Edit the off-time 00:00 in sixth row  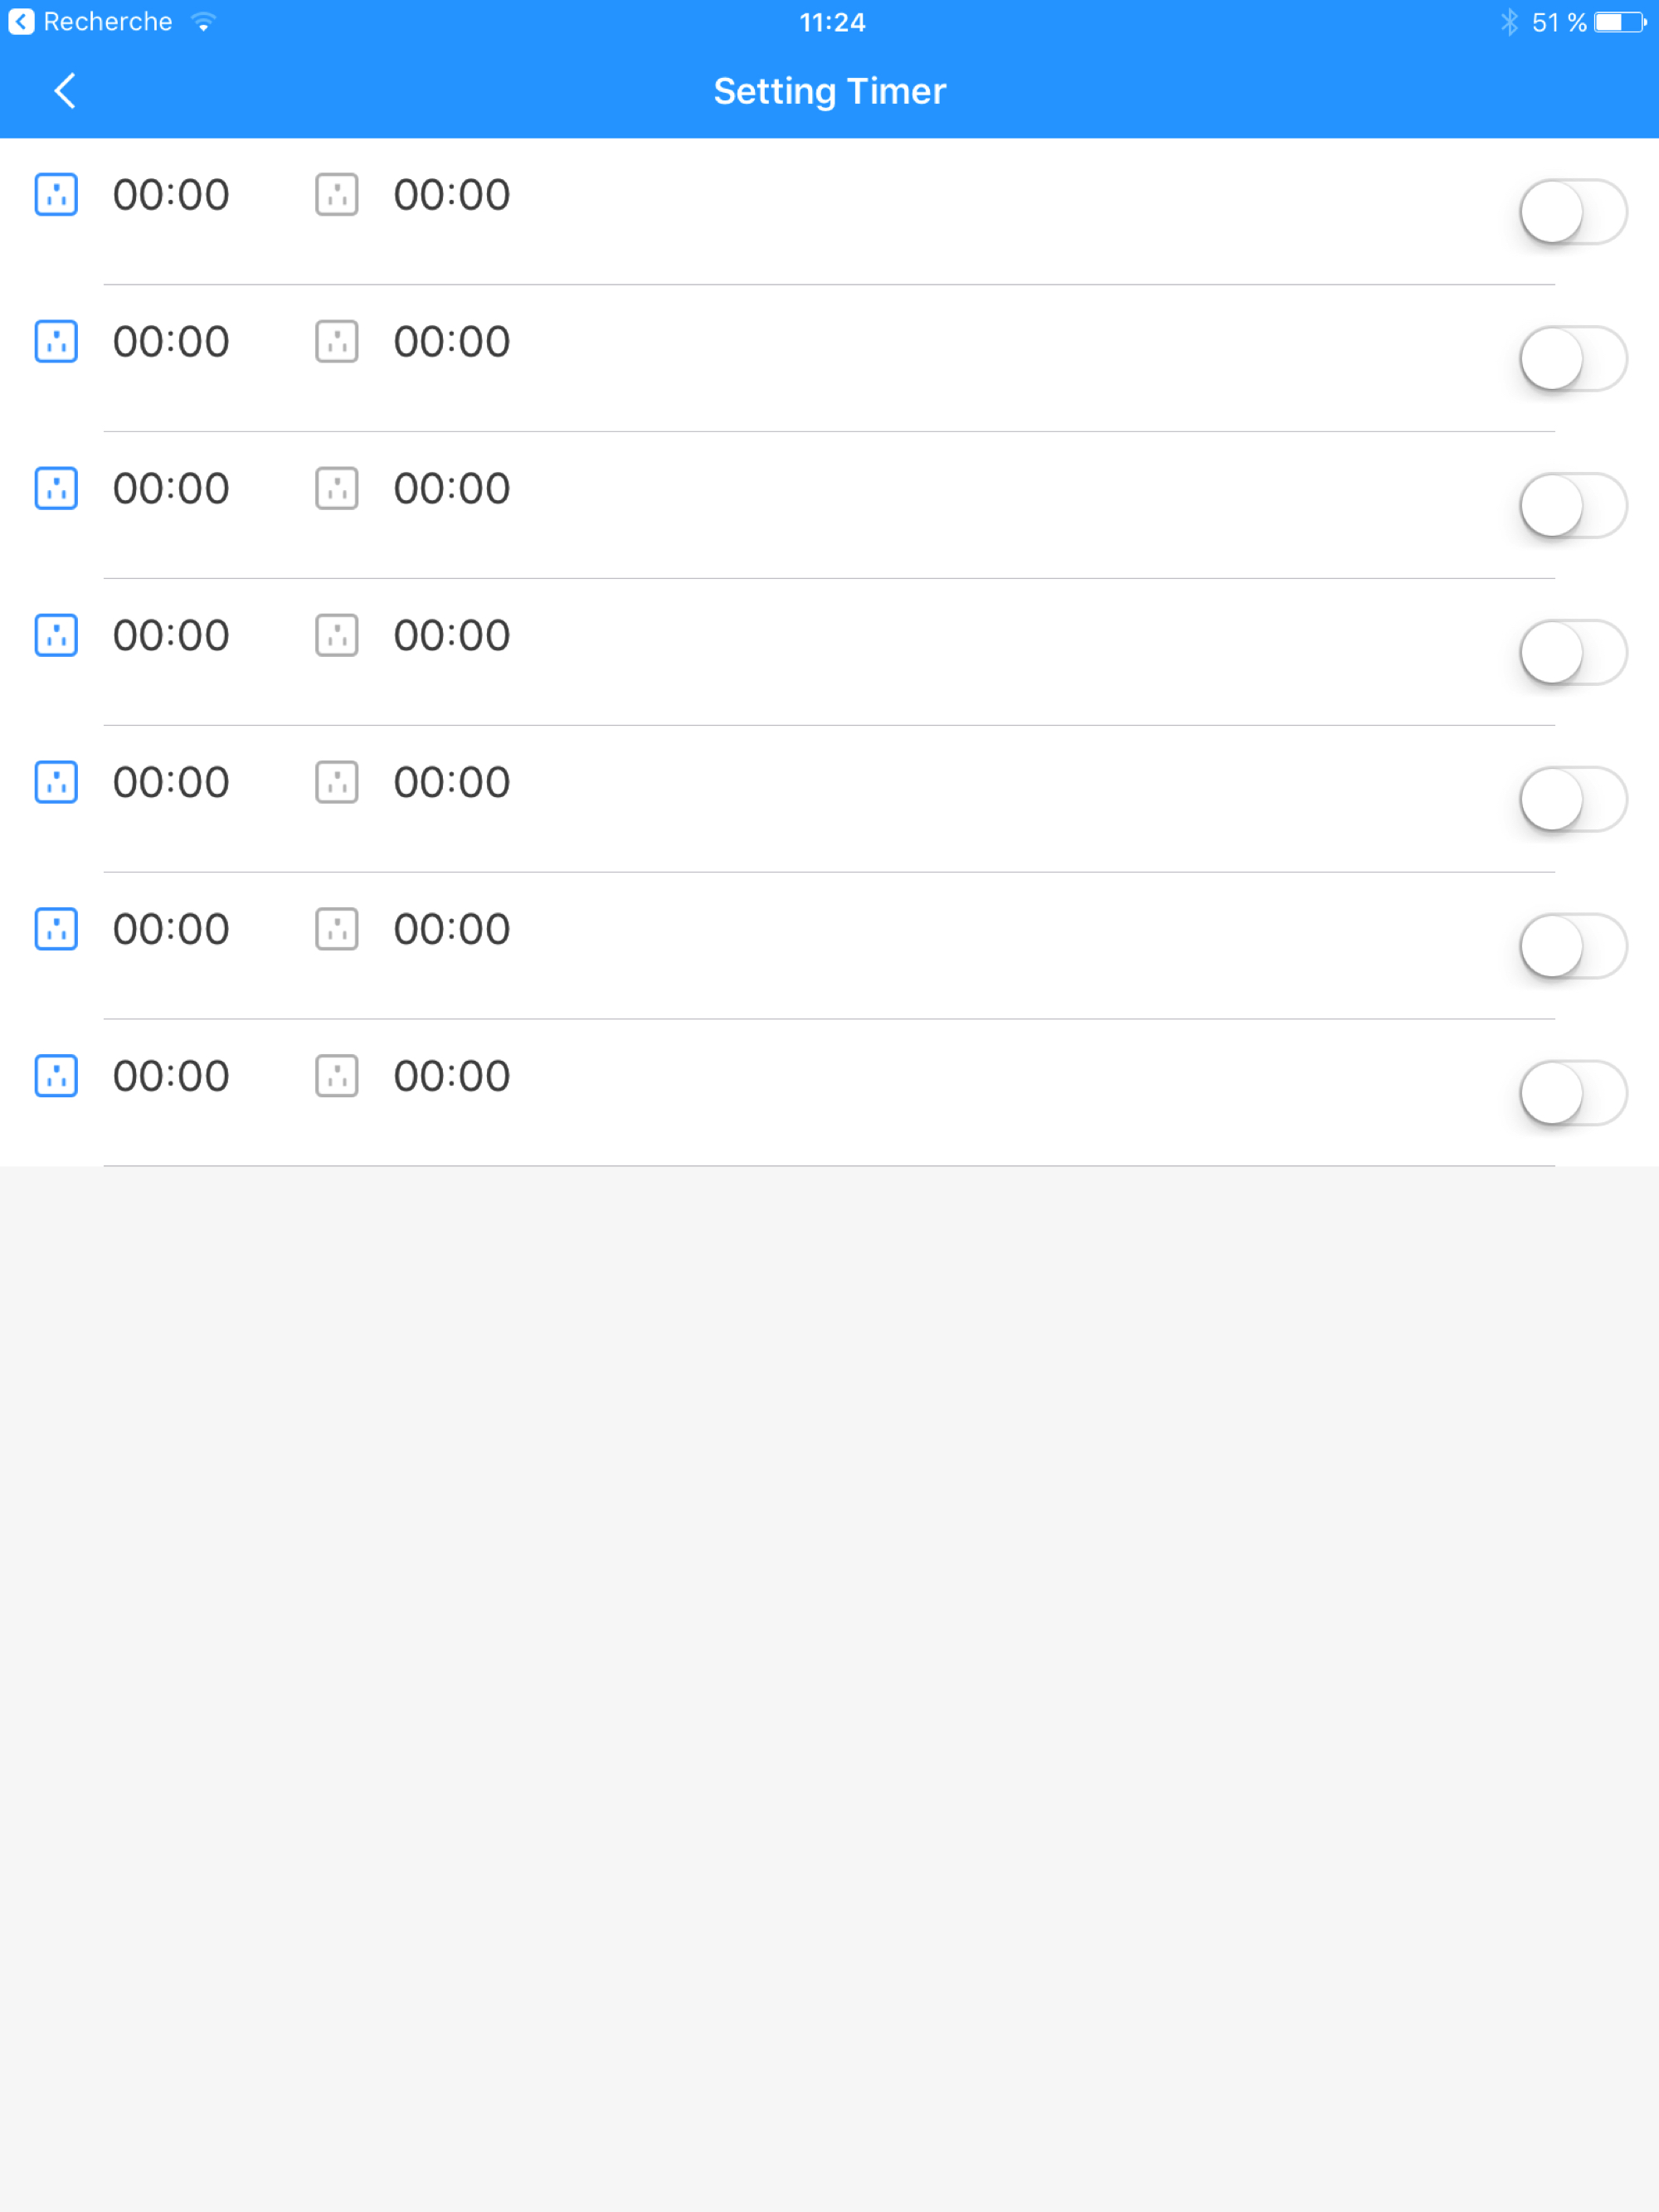coord(452,930)
